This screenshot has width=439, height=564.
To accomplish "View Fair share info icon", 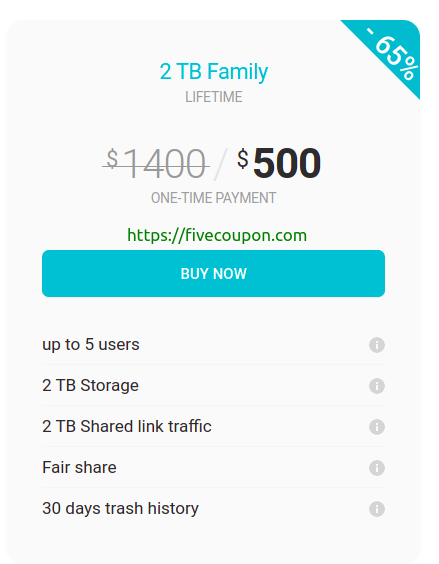I will click(377, 468).
